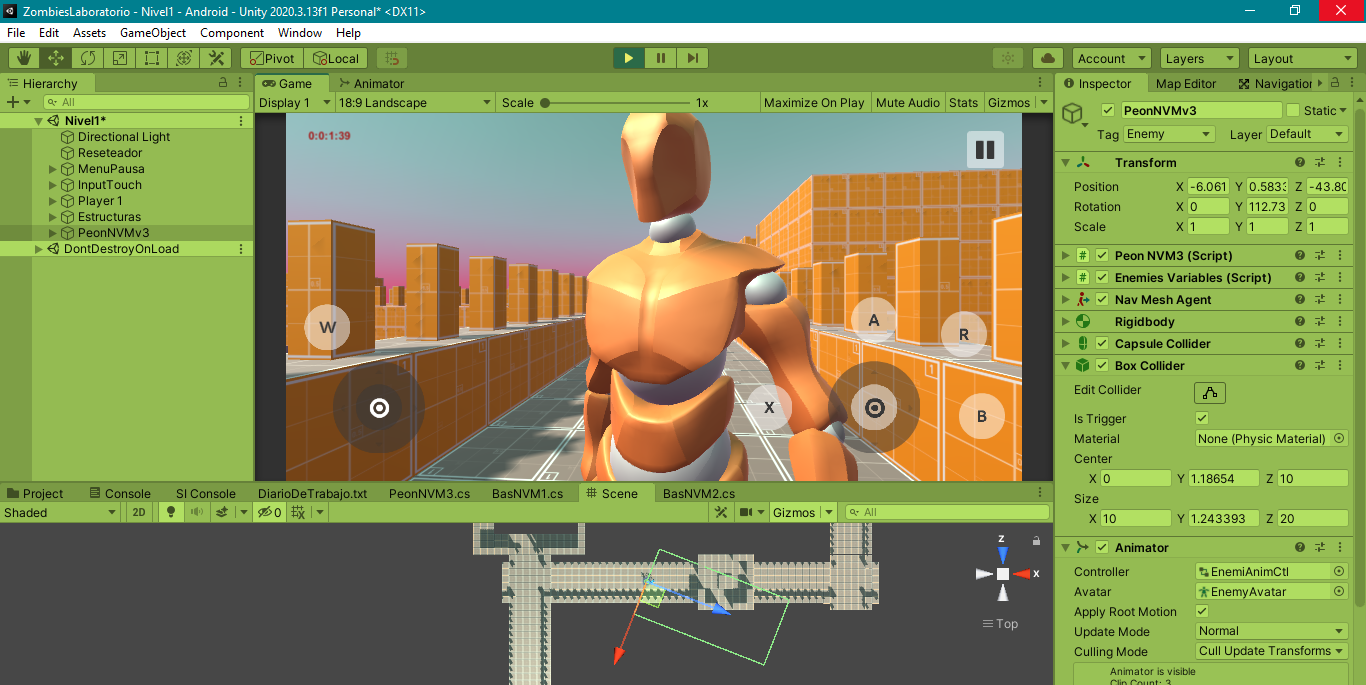Tap the X on-screen game button
Image resolution: width=1366 pixels, height=685 pixels.
point(769,407)
